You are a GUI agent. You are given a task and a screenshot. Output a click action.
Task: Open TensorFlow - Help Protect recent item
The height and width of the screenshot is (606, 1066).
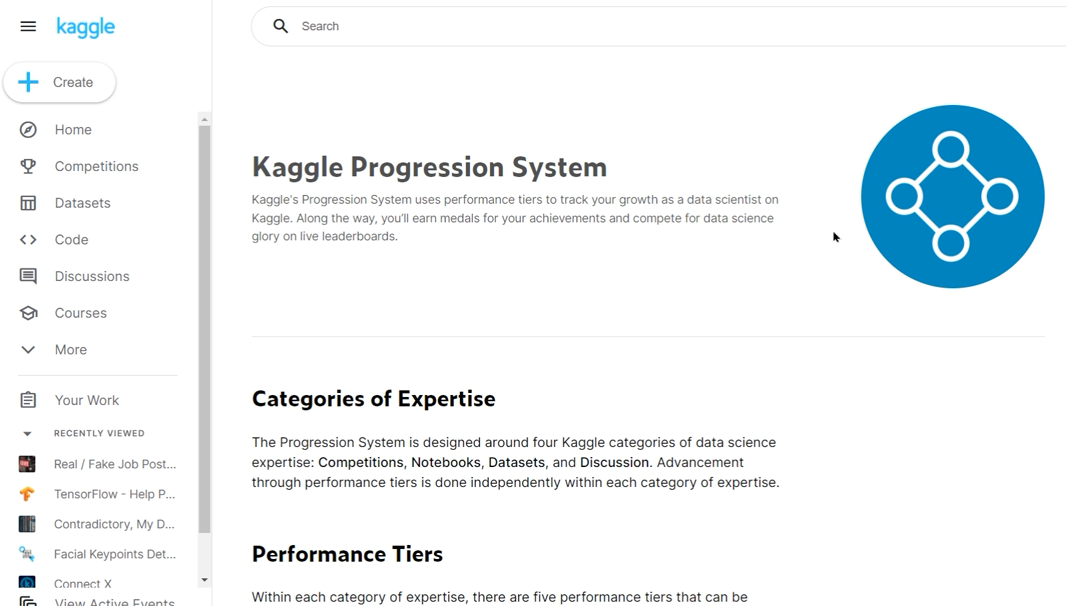[114, 494]
